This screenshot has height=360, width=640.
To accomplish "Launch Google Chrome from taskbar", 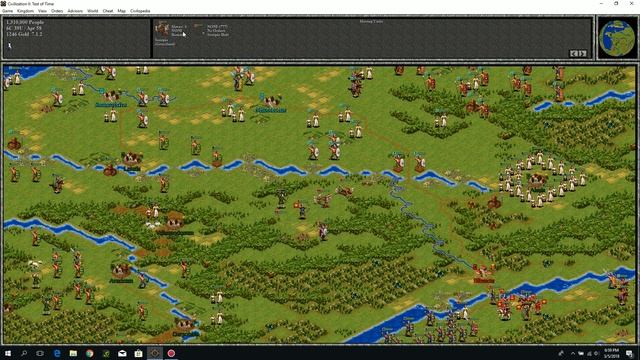I will [x=89, y=353].
